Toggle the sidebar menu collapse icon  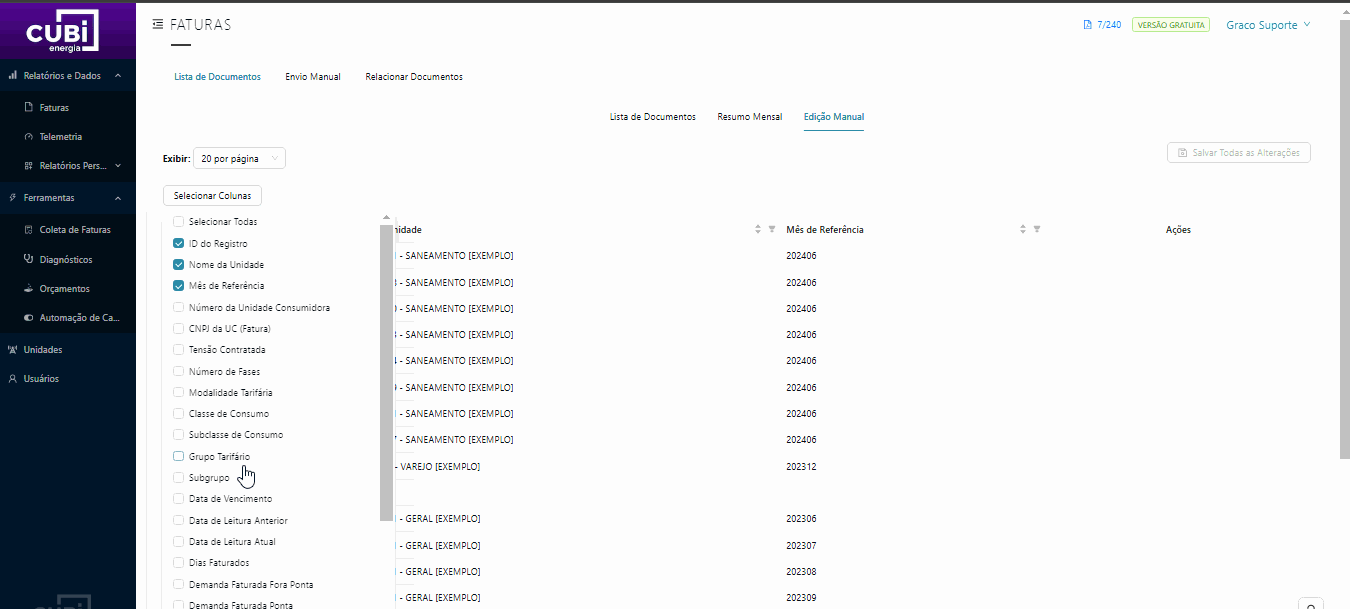click(x=157, y=25)
